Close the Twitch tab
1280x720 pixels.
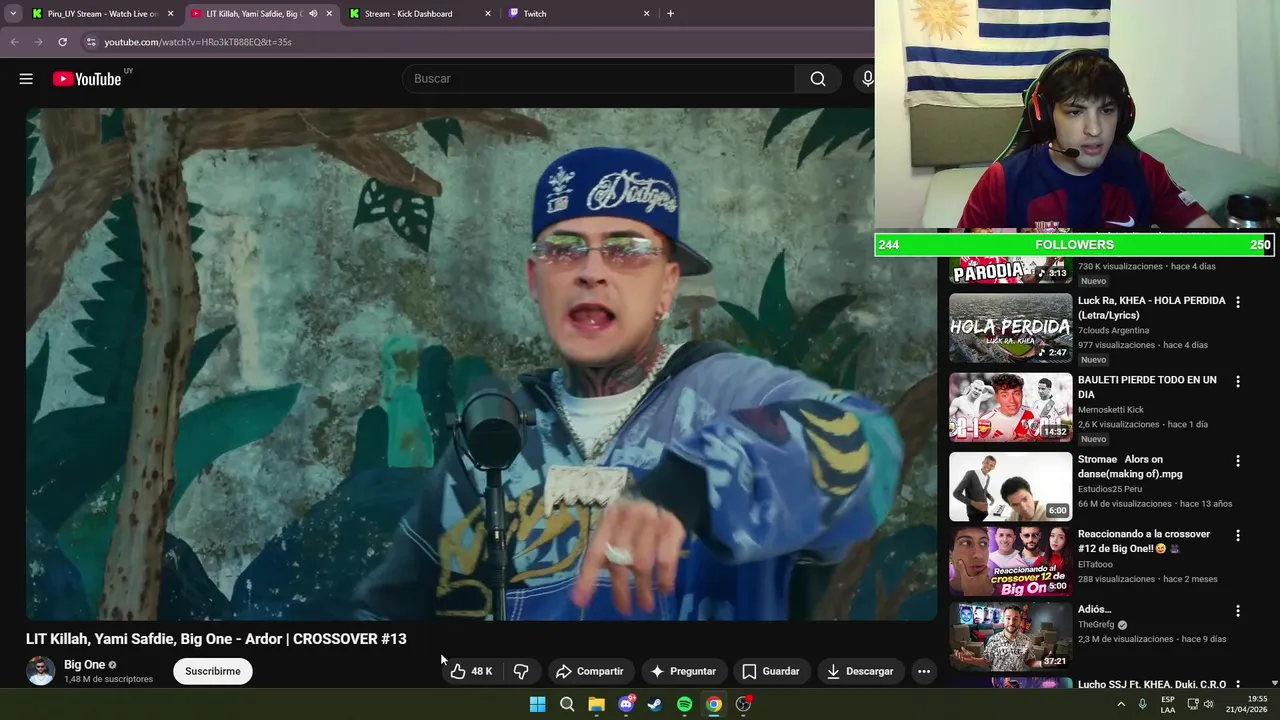pos(646,14)
